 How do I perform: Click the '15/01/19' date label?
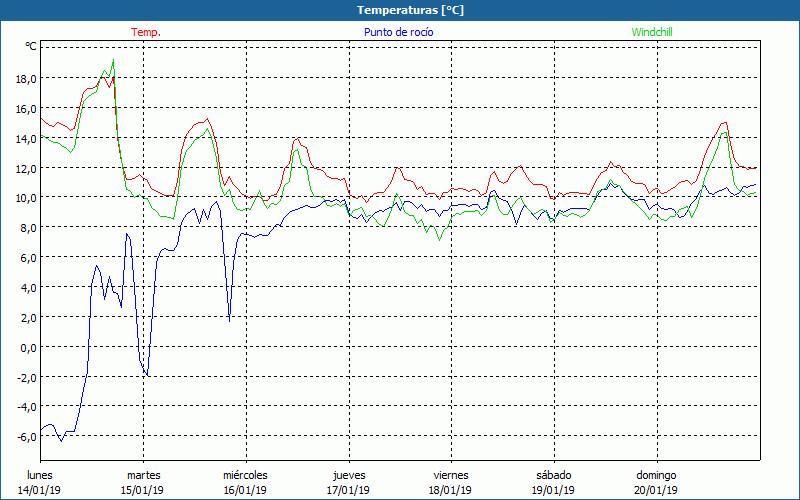pos(142,490)
